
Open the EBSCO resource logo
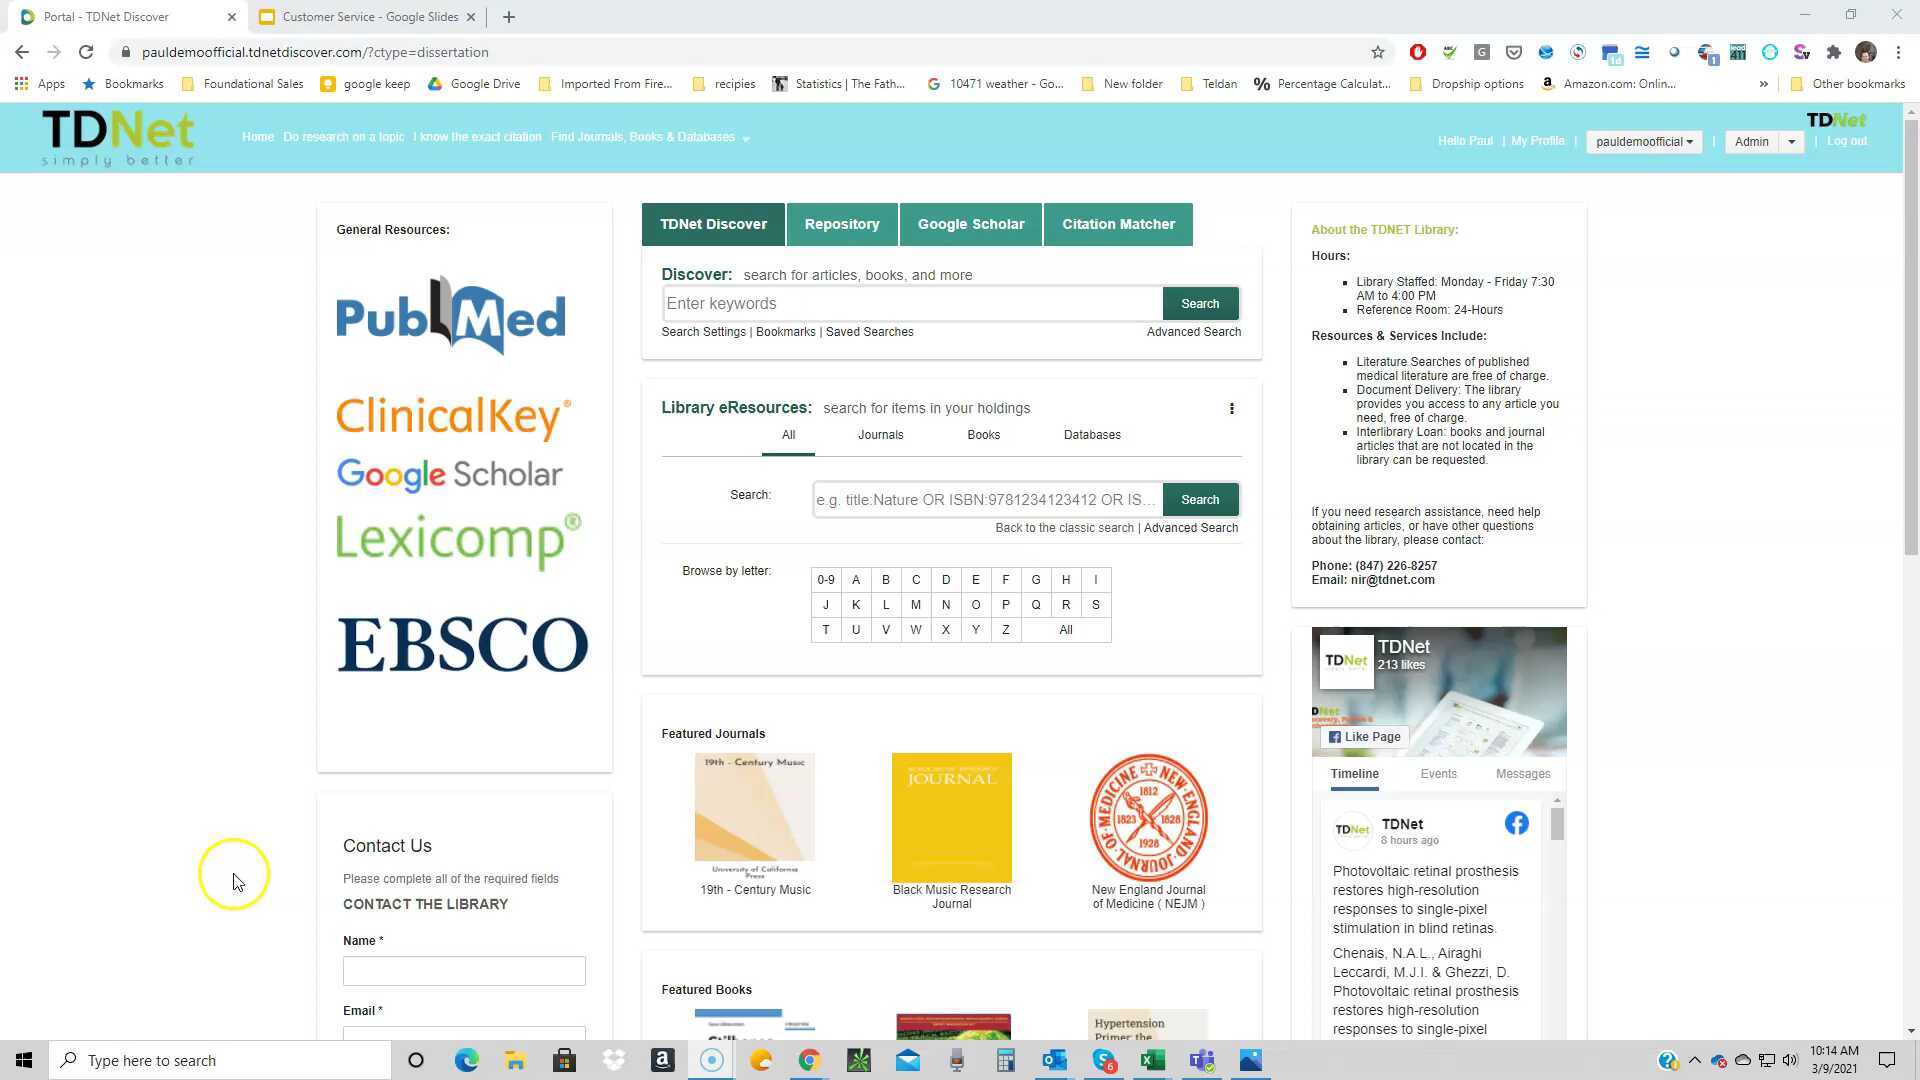pyautogui.click(x=462, y=644)
